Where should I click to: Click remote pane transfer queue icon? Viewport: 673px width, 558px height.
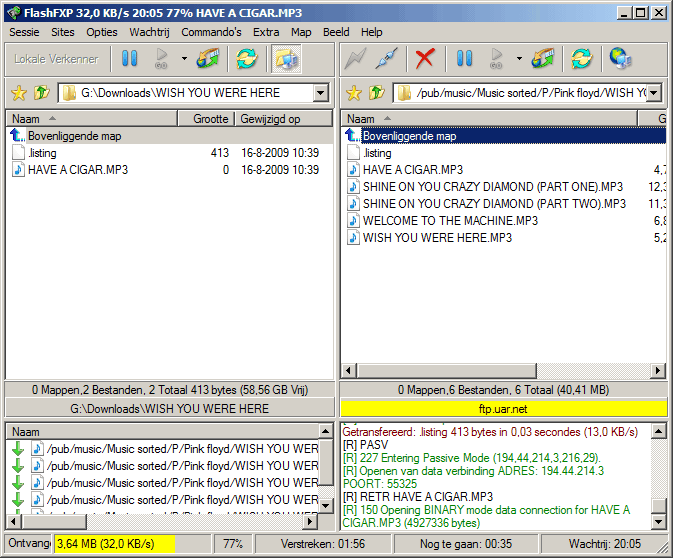[x=543, y=58]
